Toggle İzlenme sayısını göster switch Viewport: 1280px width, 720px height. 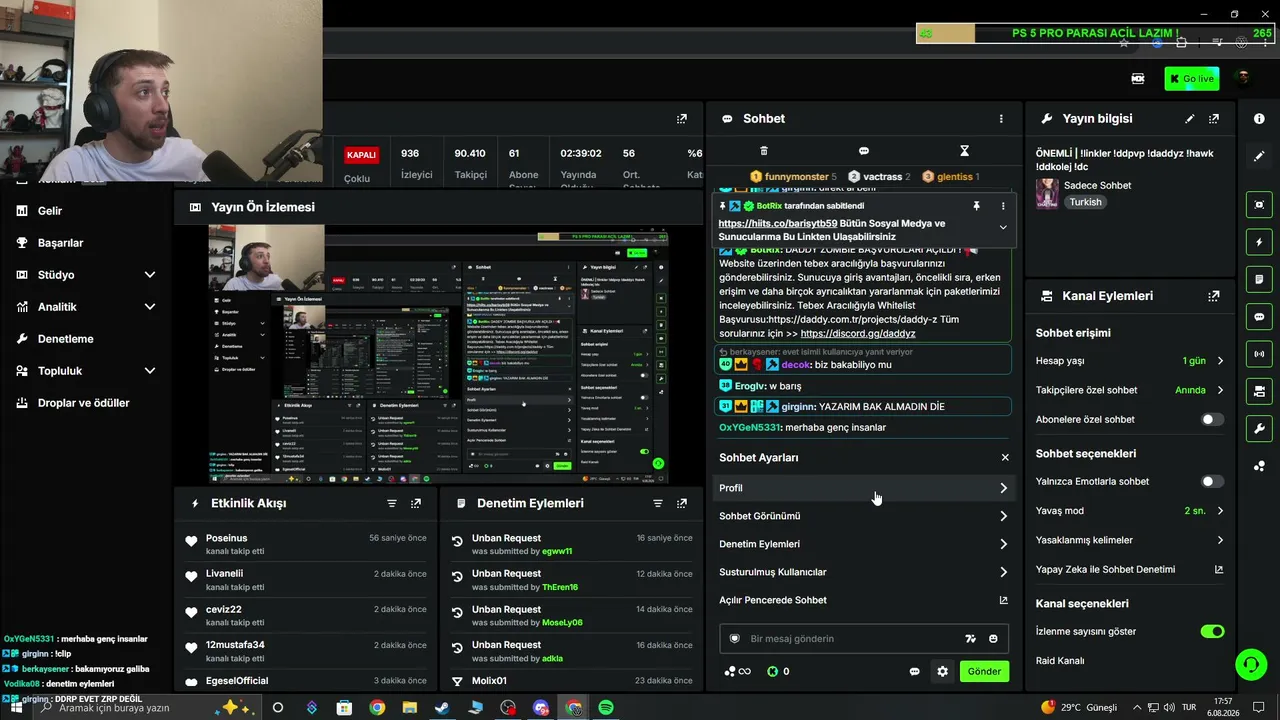1212,632
